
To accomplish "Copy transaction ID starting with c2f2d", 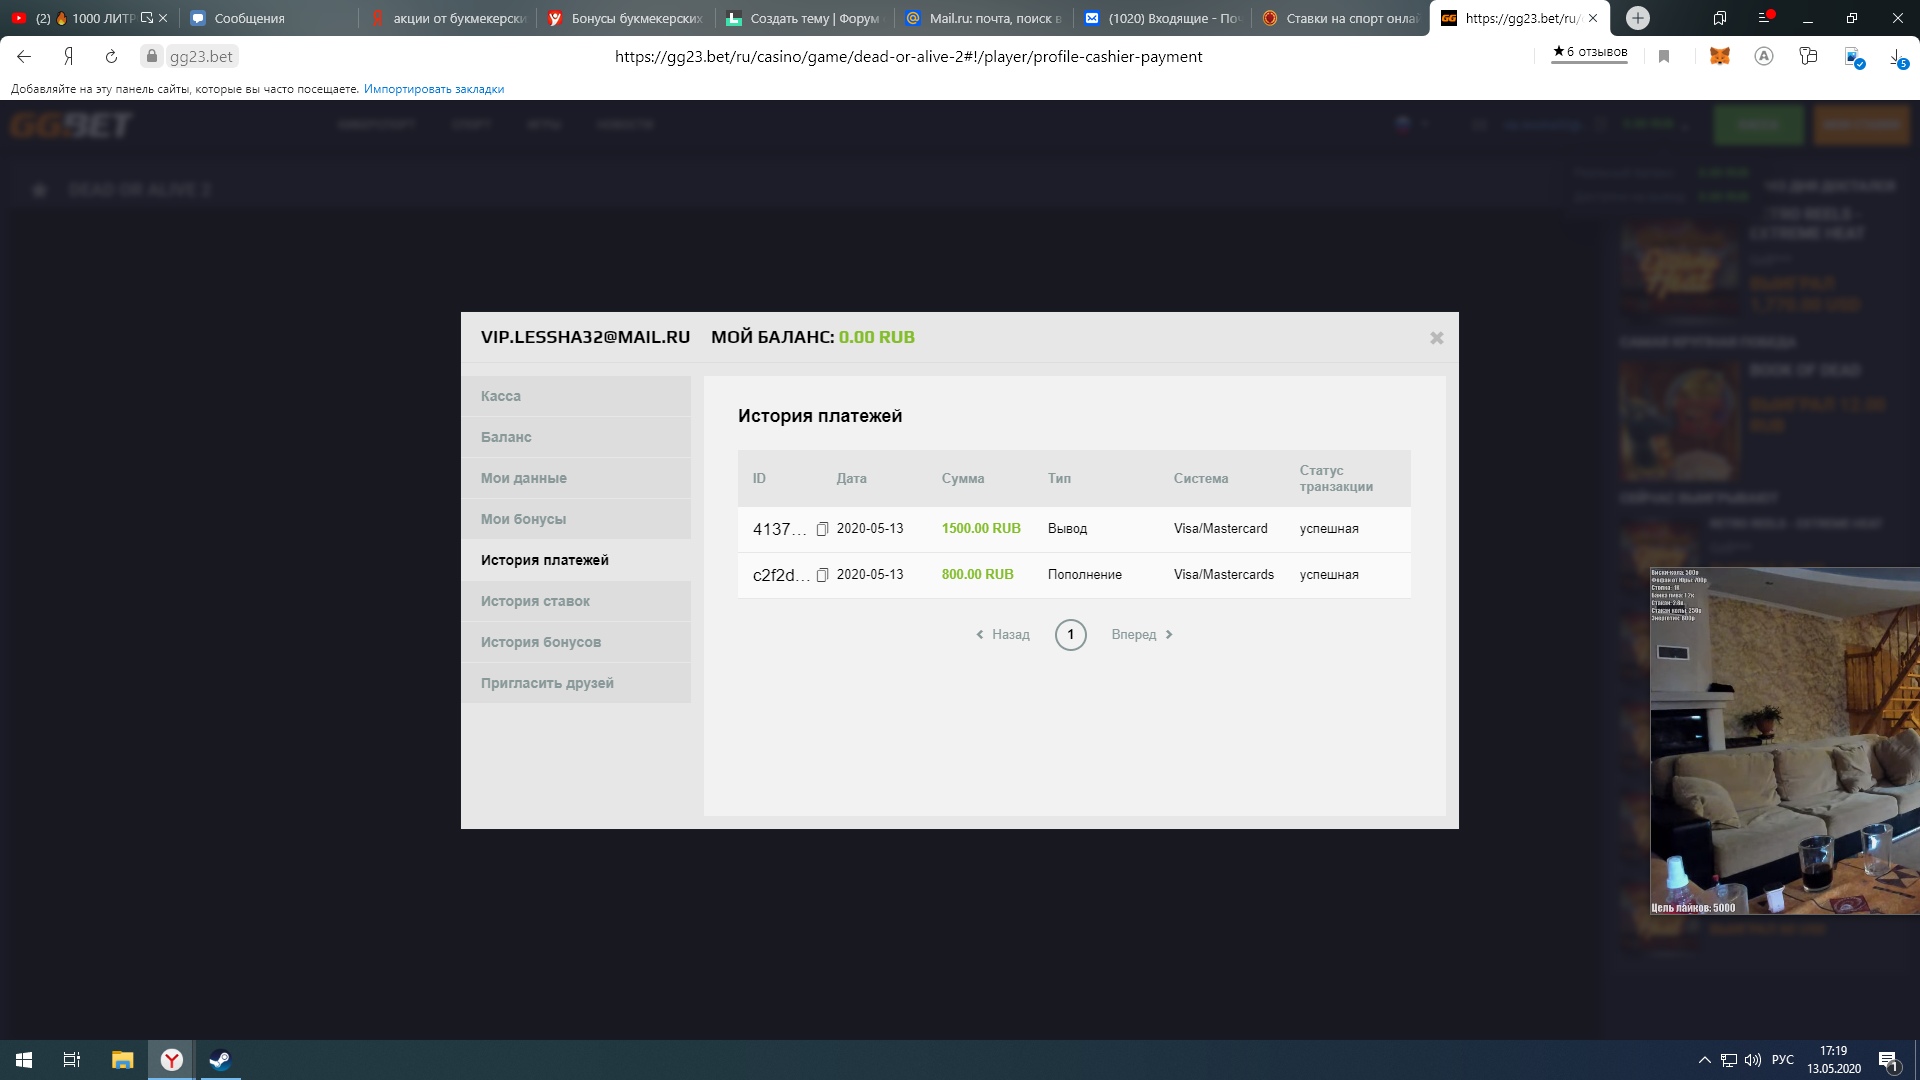I will 822,575.
